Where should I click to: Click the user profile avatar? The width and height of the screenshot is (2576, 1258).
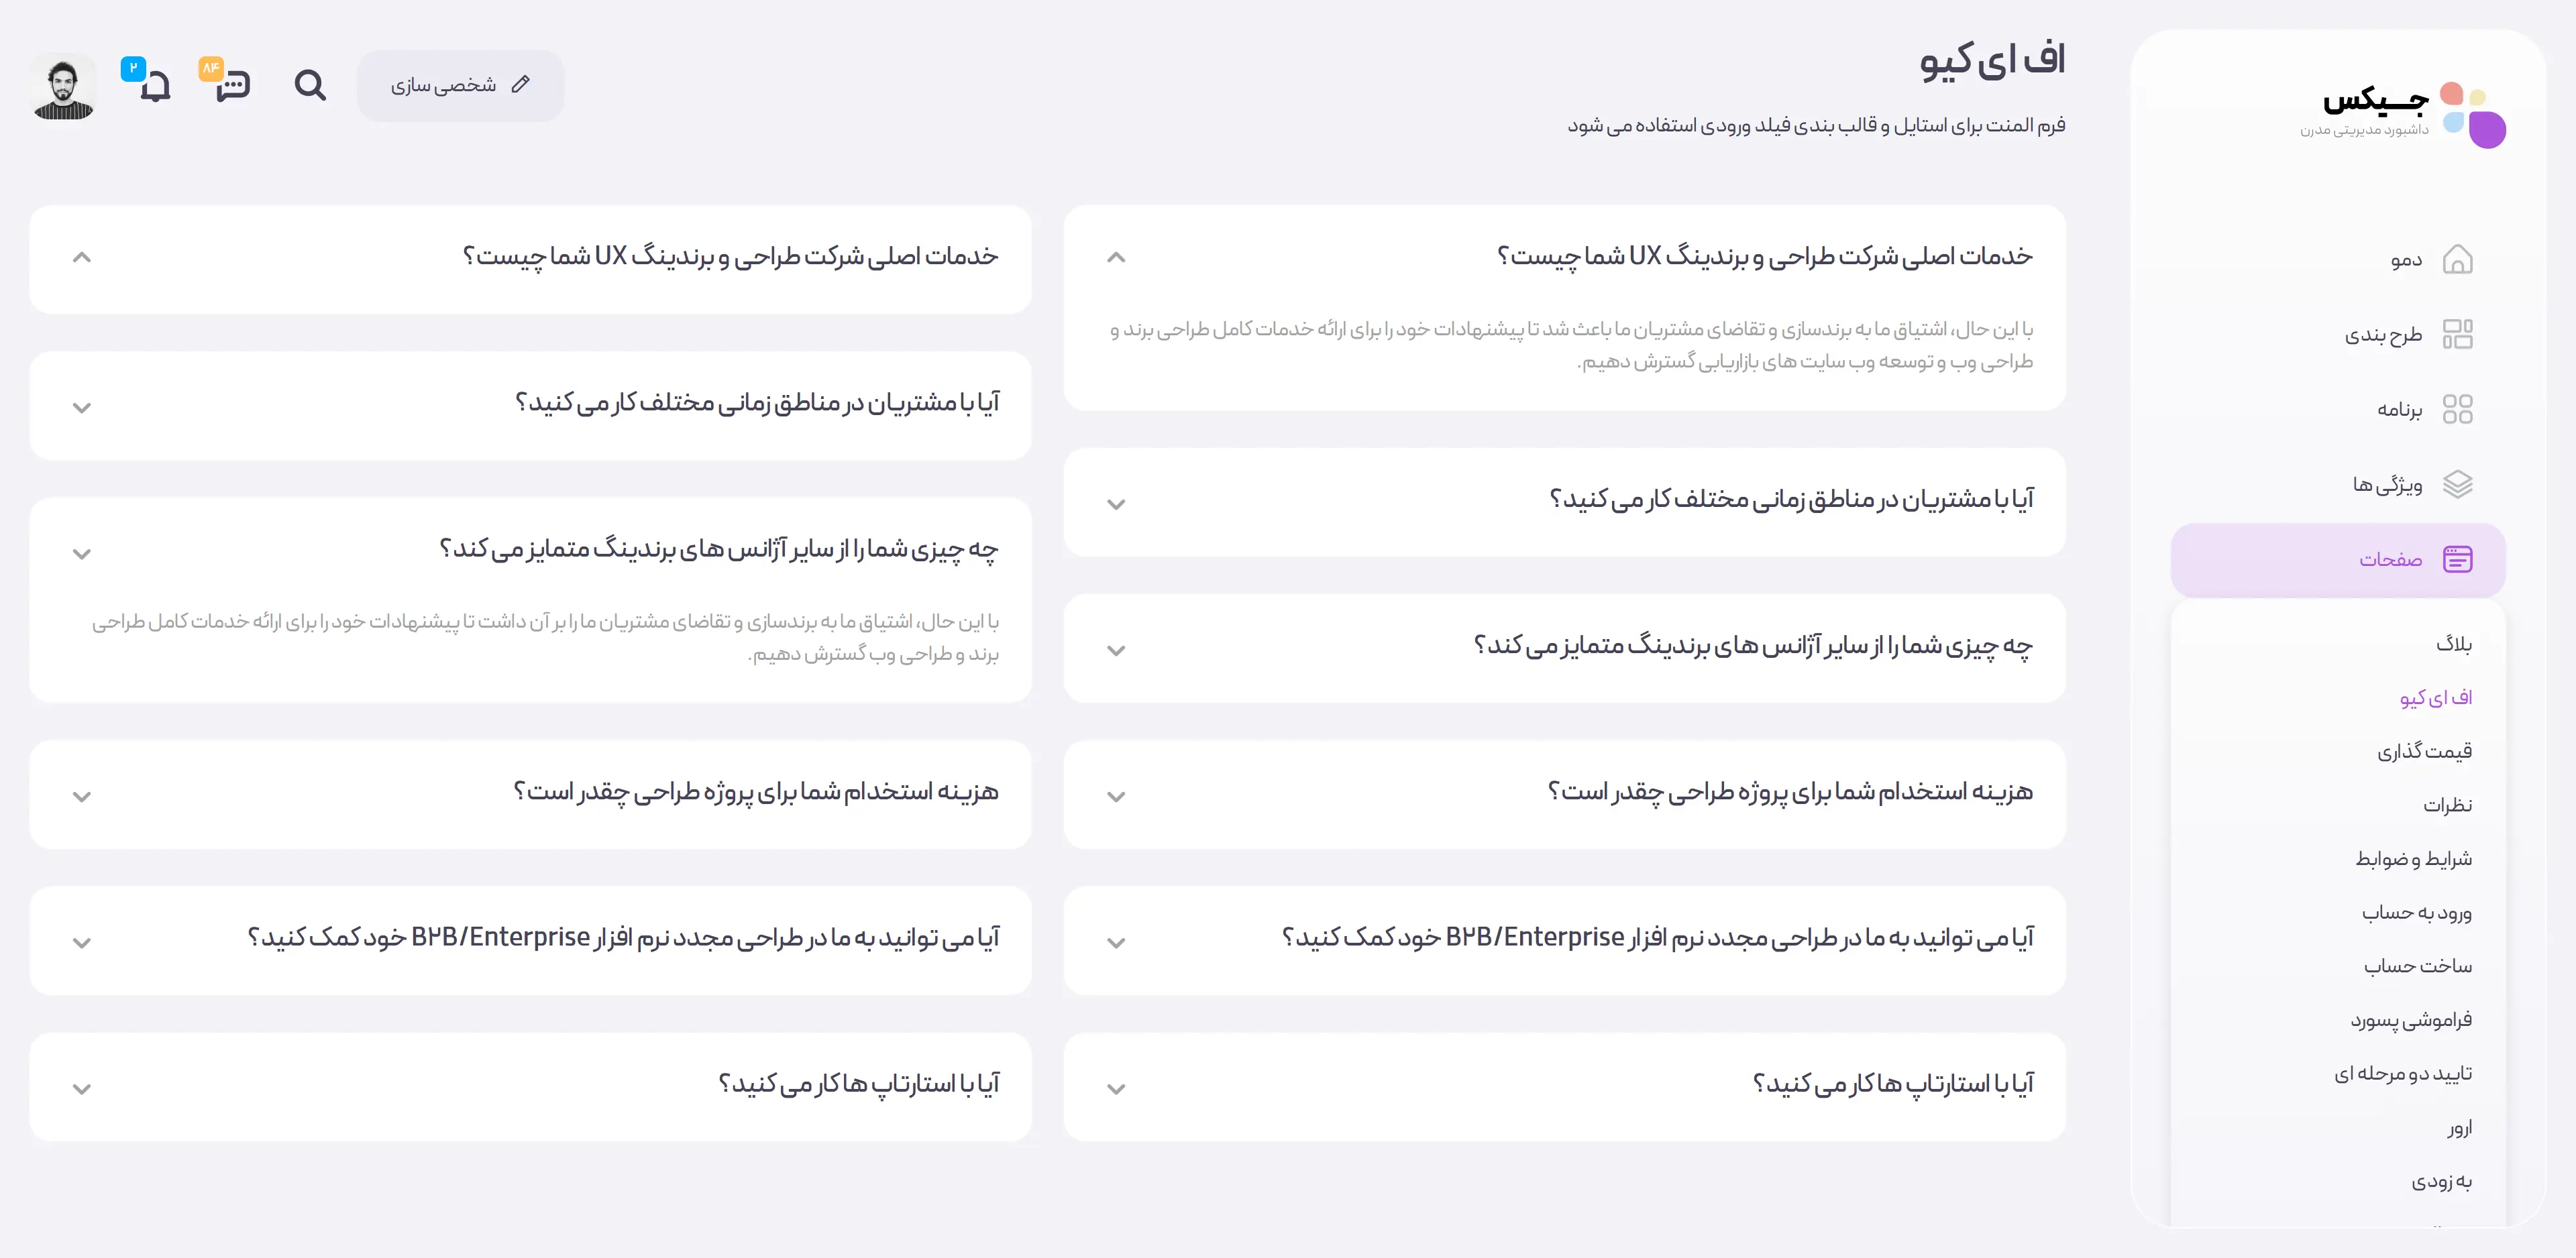click(64, 87)
